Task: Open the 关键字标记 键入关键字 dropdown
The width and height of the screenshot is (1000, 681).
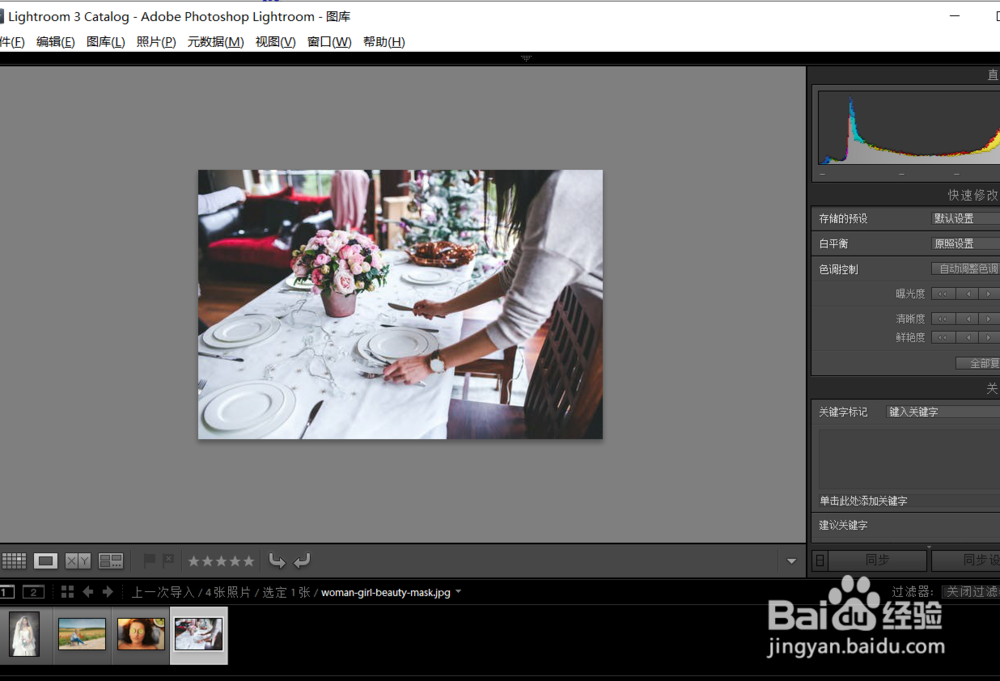Action: coord(943,412)
